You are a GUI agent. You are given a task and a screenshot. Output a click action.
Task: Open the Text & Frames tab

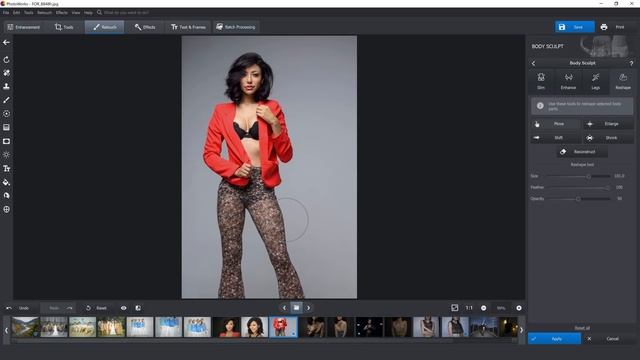coord(188,27)
